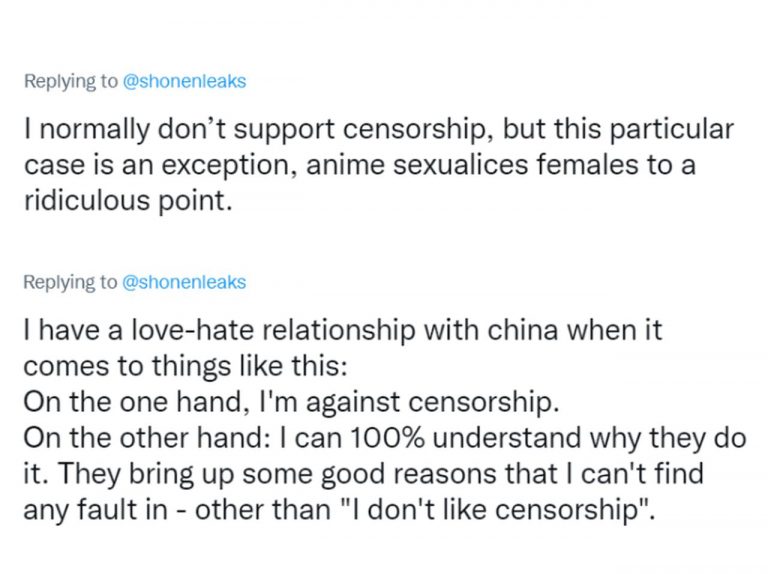Open @shonenleaks link in the second reply
Screen dimensions: 768x574
(x=183, y=283)
